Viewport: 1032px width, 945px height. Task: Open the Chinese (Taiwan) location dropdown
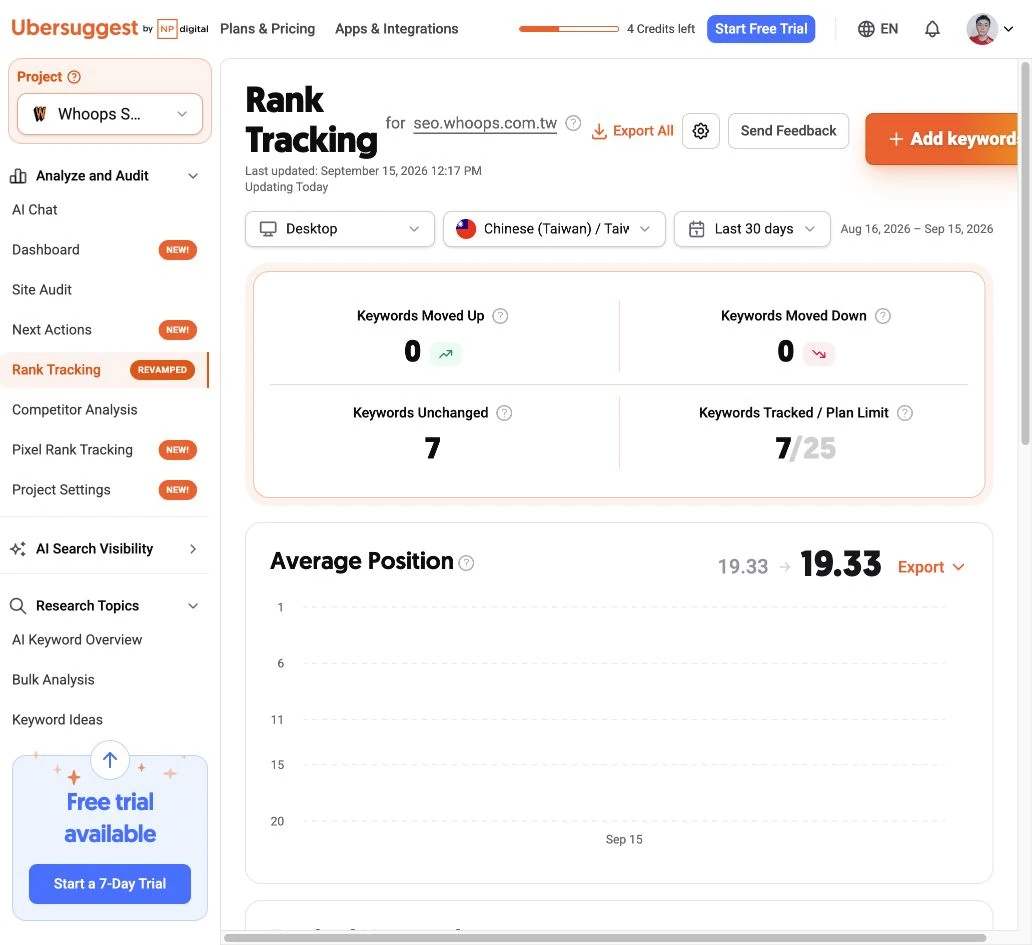pos(554,229)
